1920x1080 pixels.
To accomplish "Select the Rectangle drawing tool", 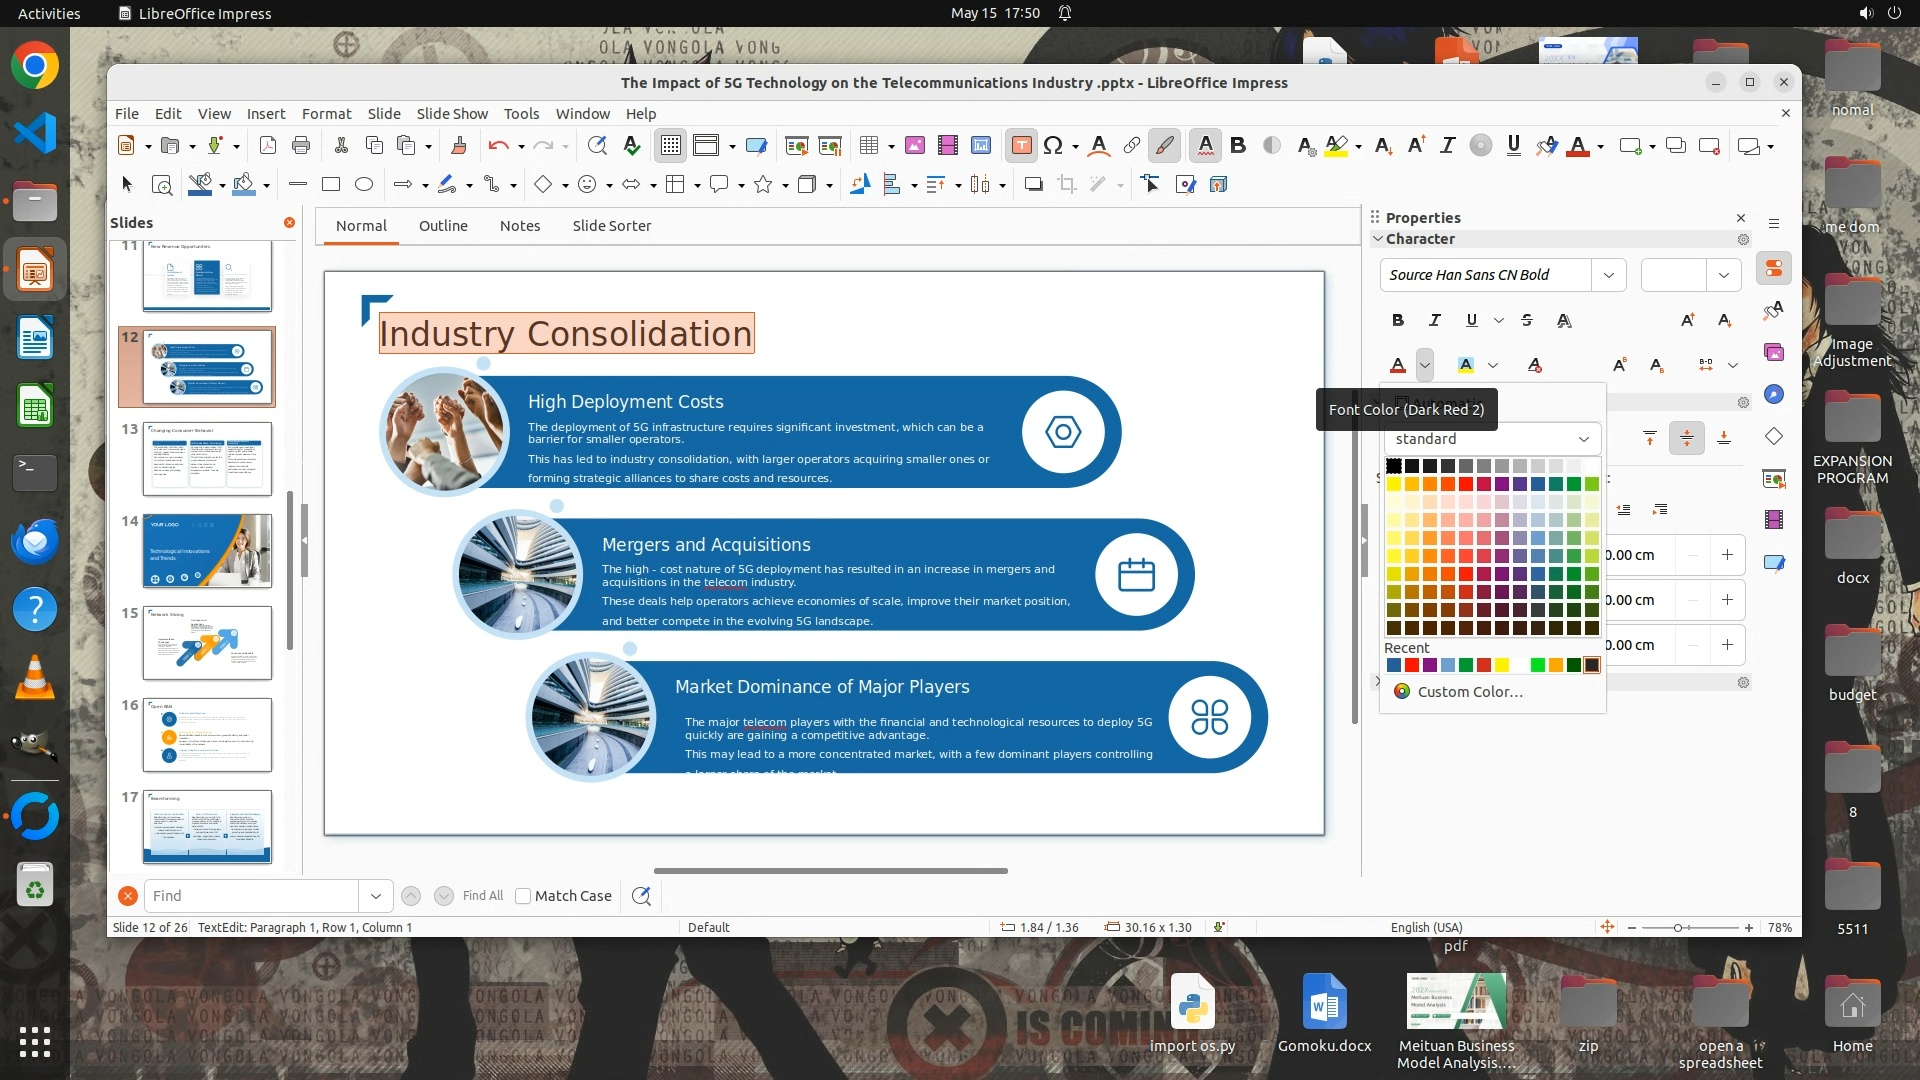I will 331,184.
